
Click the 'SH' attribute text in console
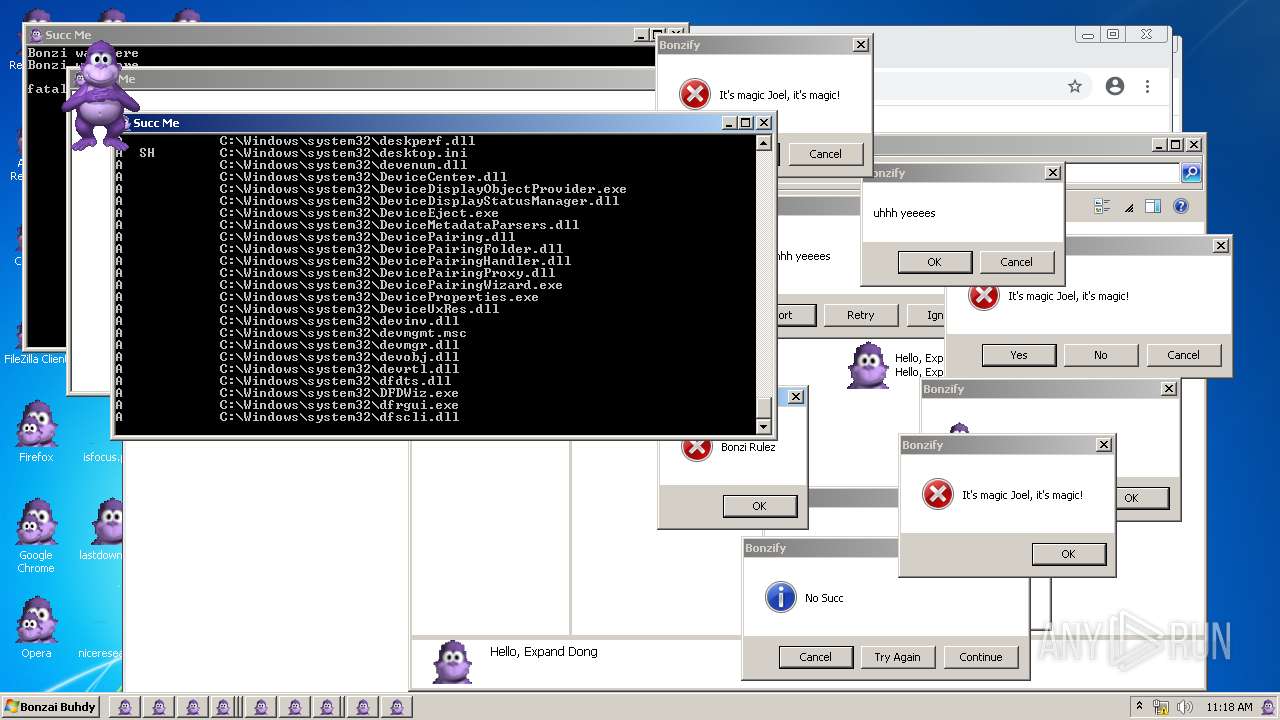tap(147, 153)
